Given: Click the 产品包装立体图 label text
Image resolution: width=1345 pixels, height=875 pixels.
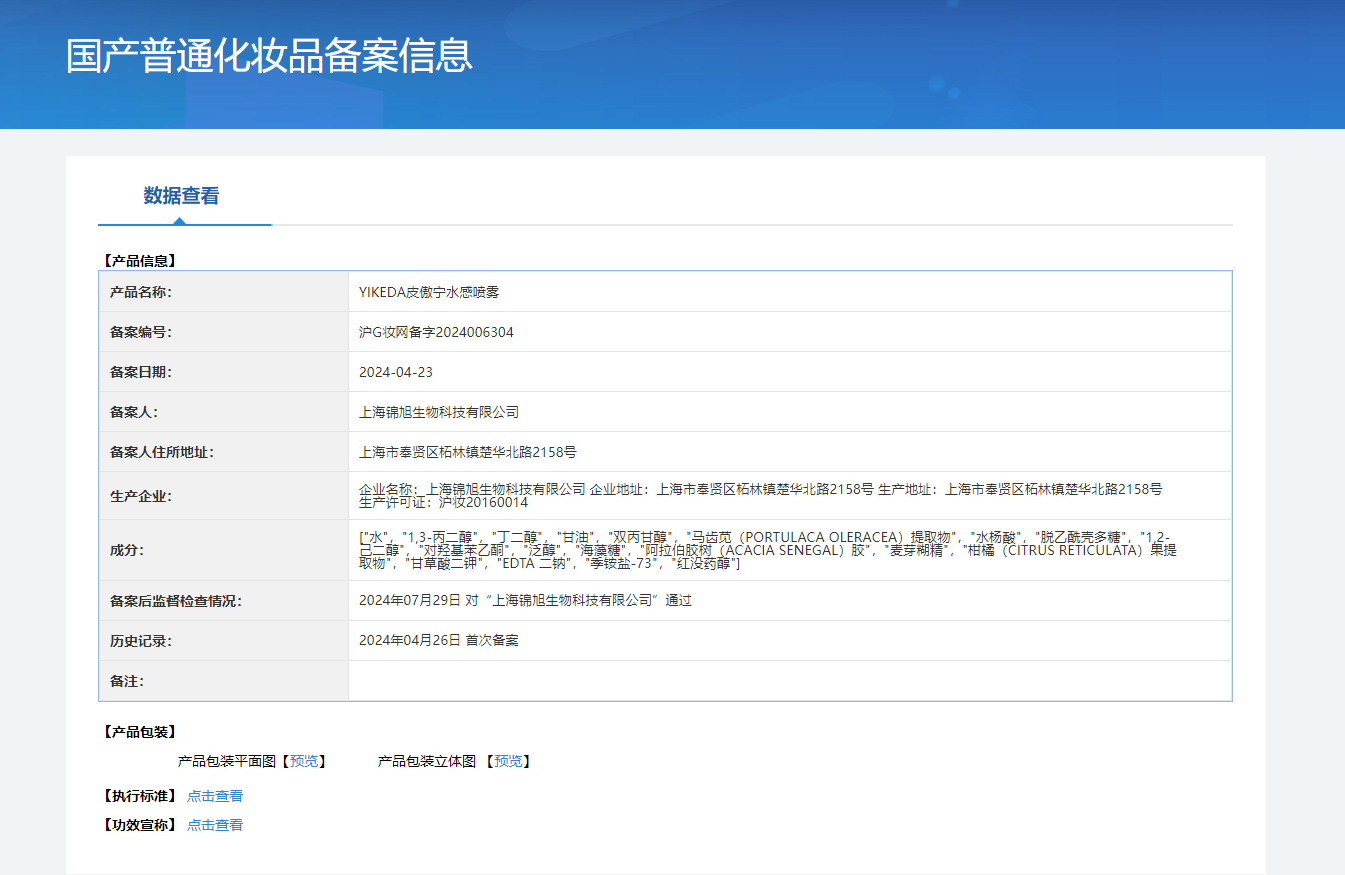Looking at the screenshot, I should pos(427,761).
